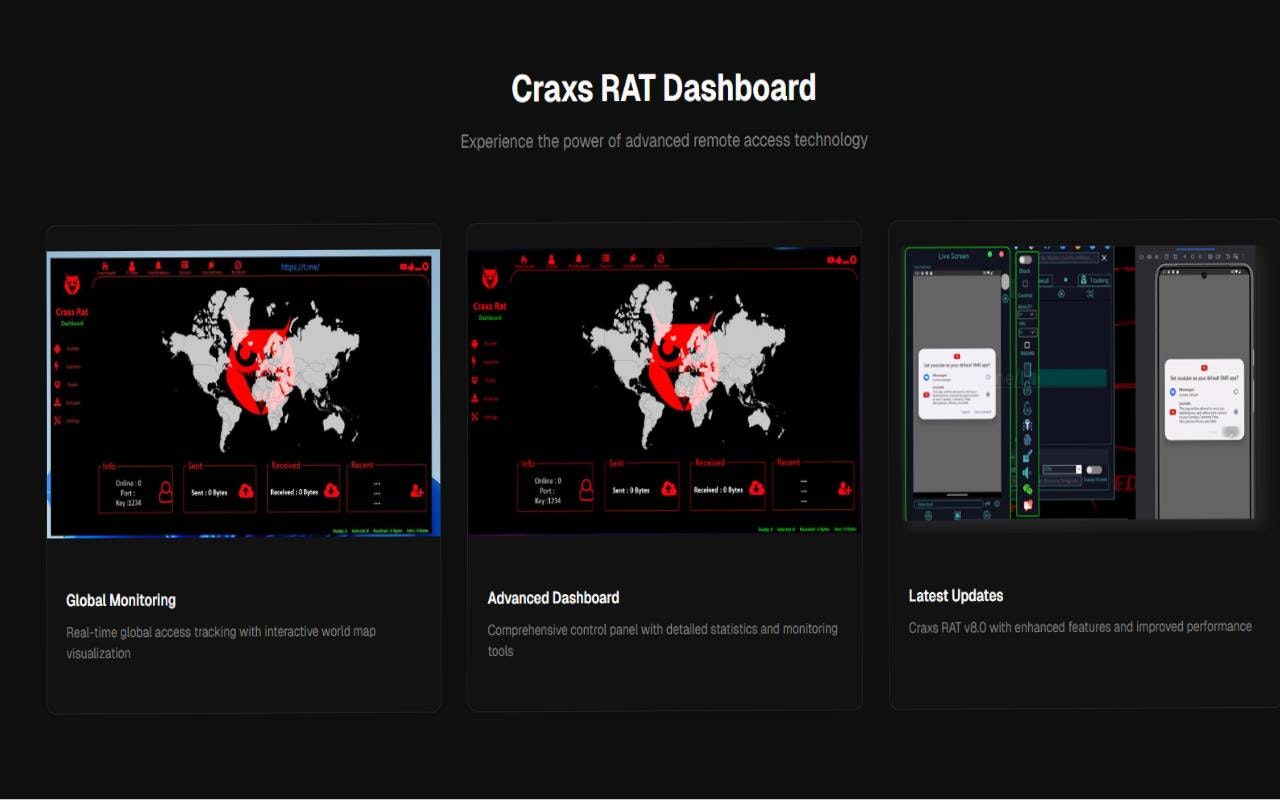Open the notifications icon in the top bar
Viewport: 1280px width, 800px height.
[158, 264]
